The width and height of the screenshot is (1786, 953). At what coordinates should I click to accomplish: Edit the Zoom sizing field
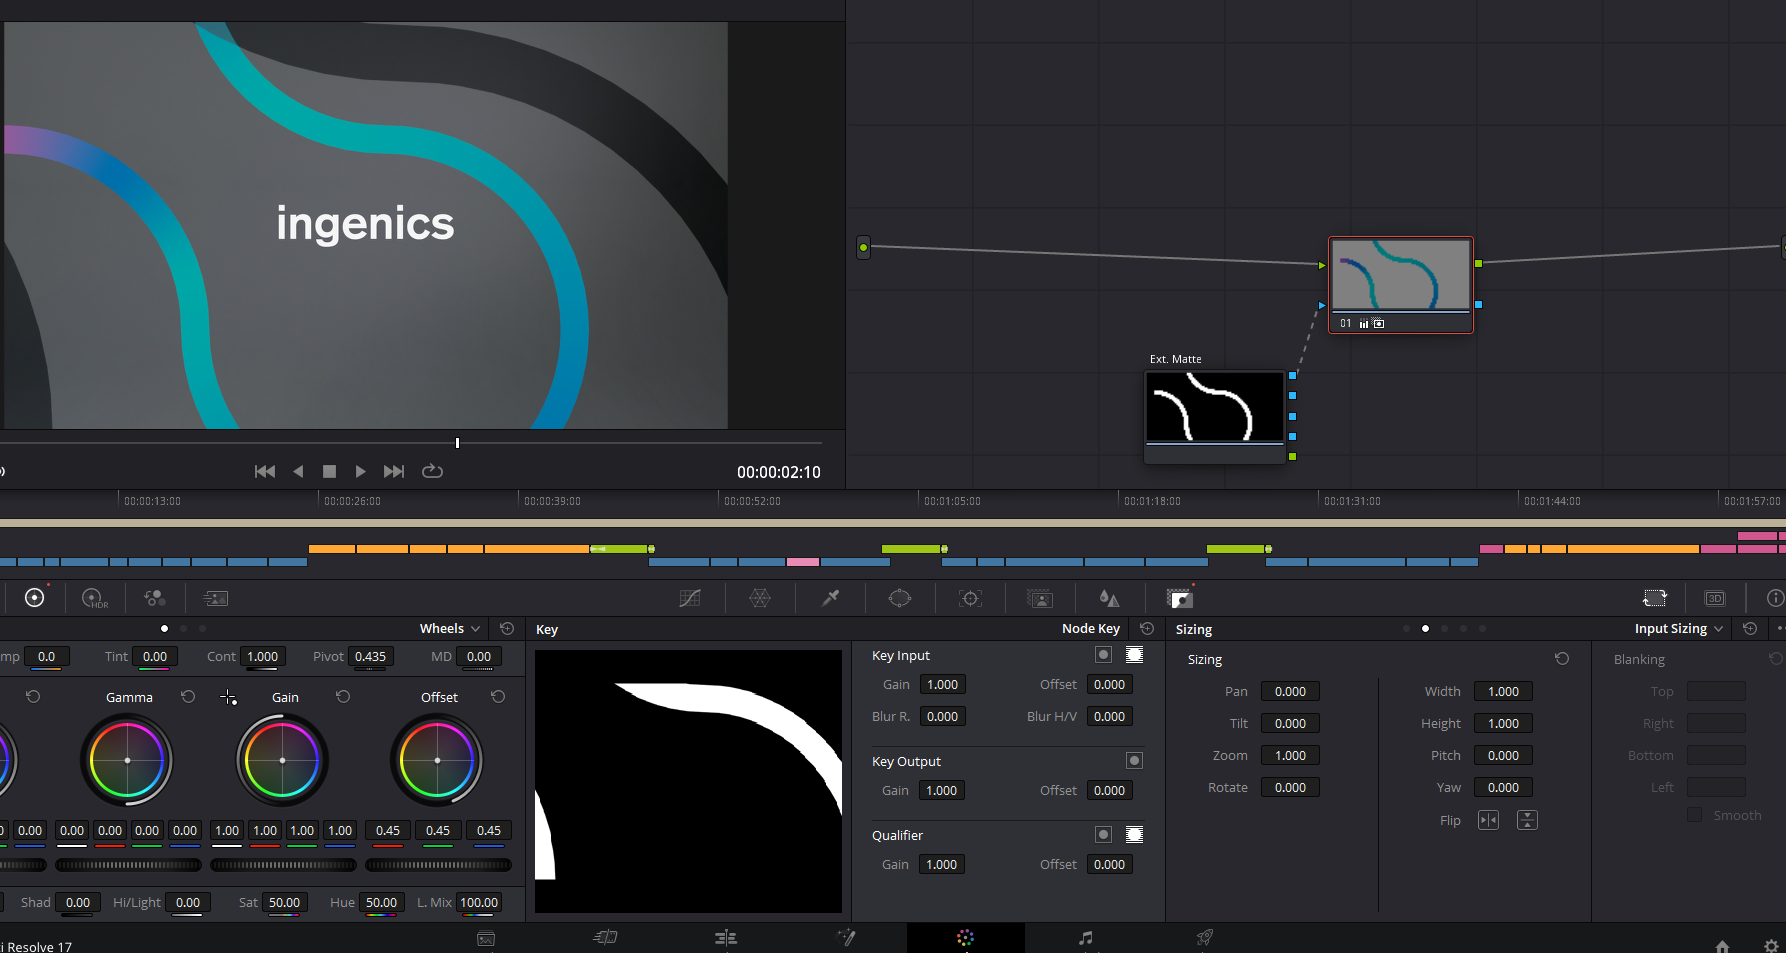[1290, 756]
